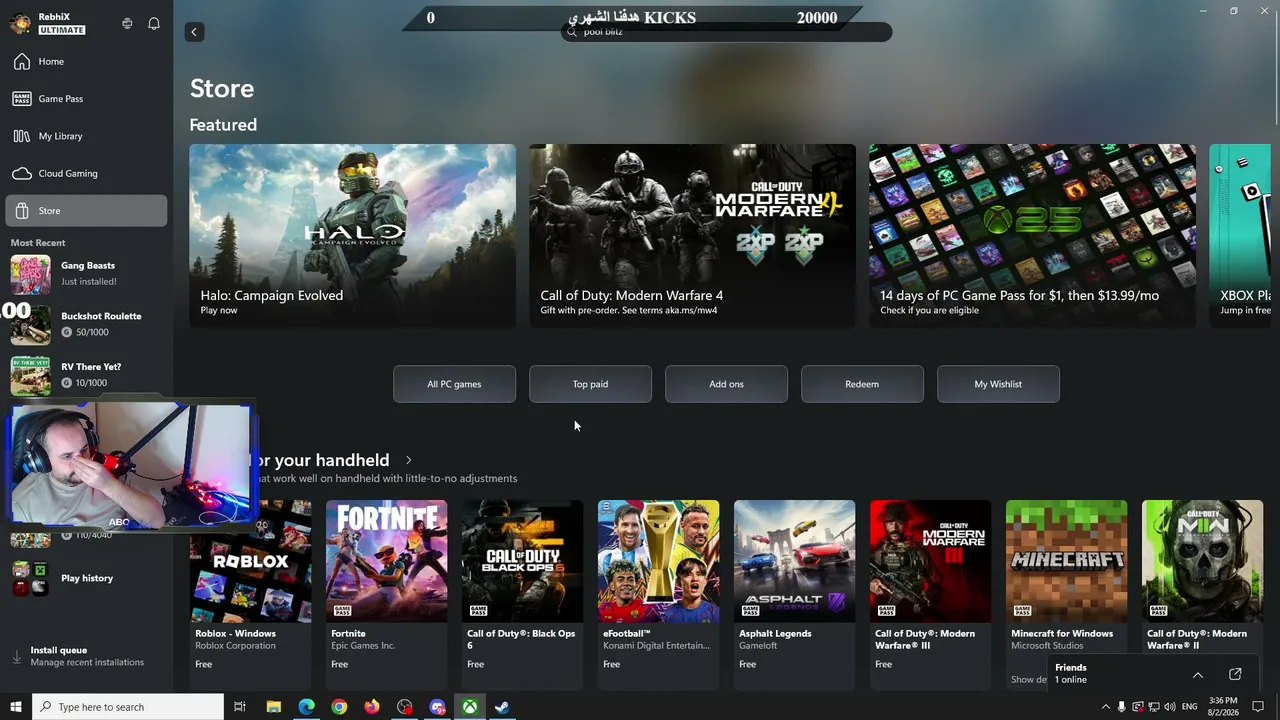Open the network tray icon
Viewport: 1280px width, 720px height.
pos(1154,707)
